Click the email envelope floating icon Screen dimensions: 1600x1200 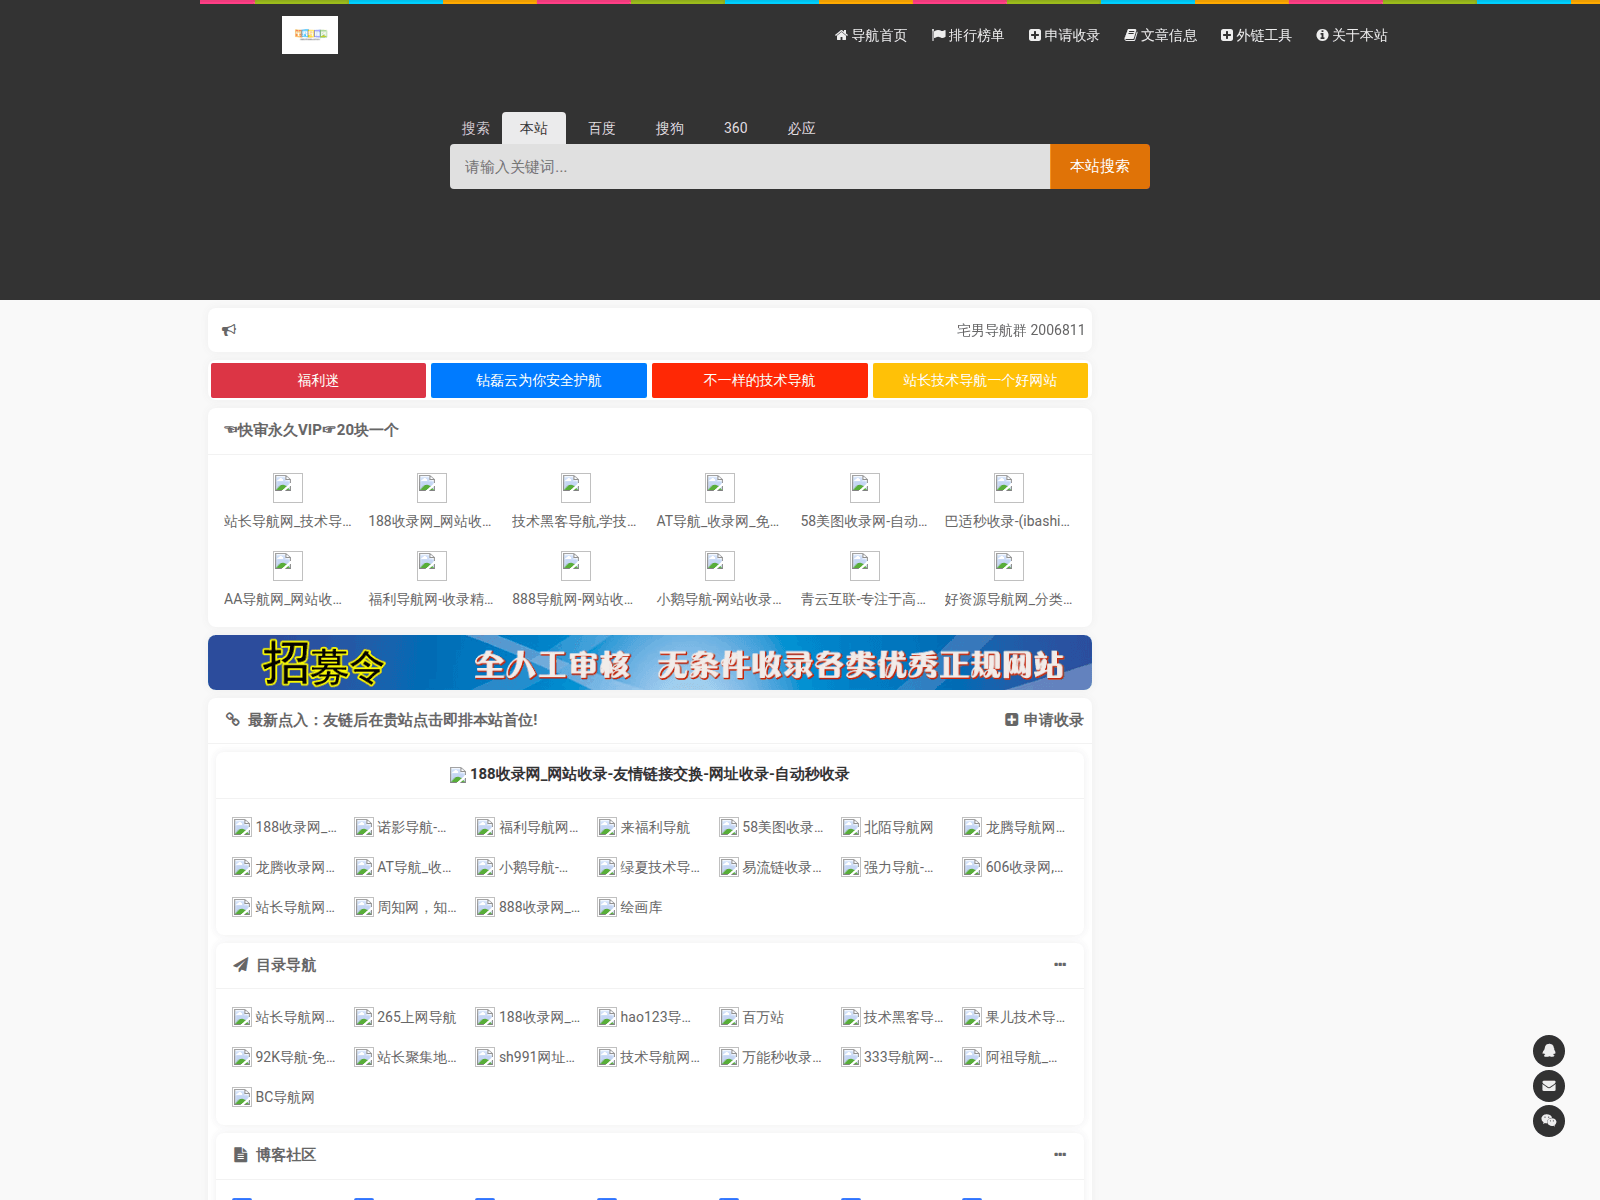click(x=1548, y=1086)
